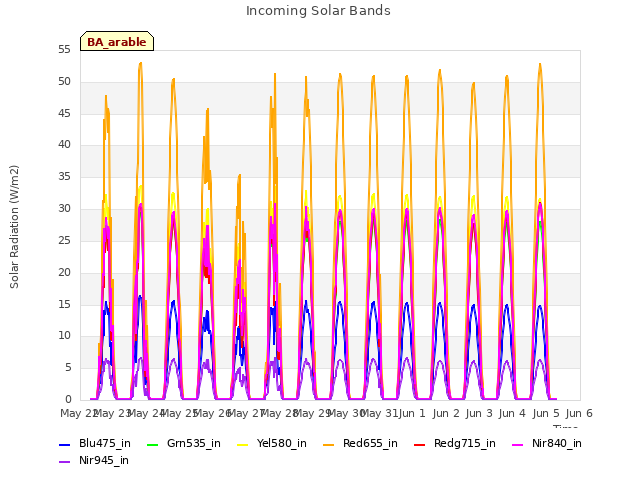640x480 pixels.
Task: Click the yellow Yel580_in legend color marker
Action: click(x=242, y=444)
